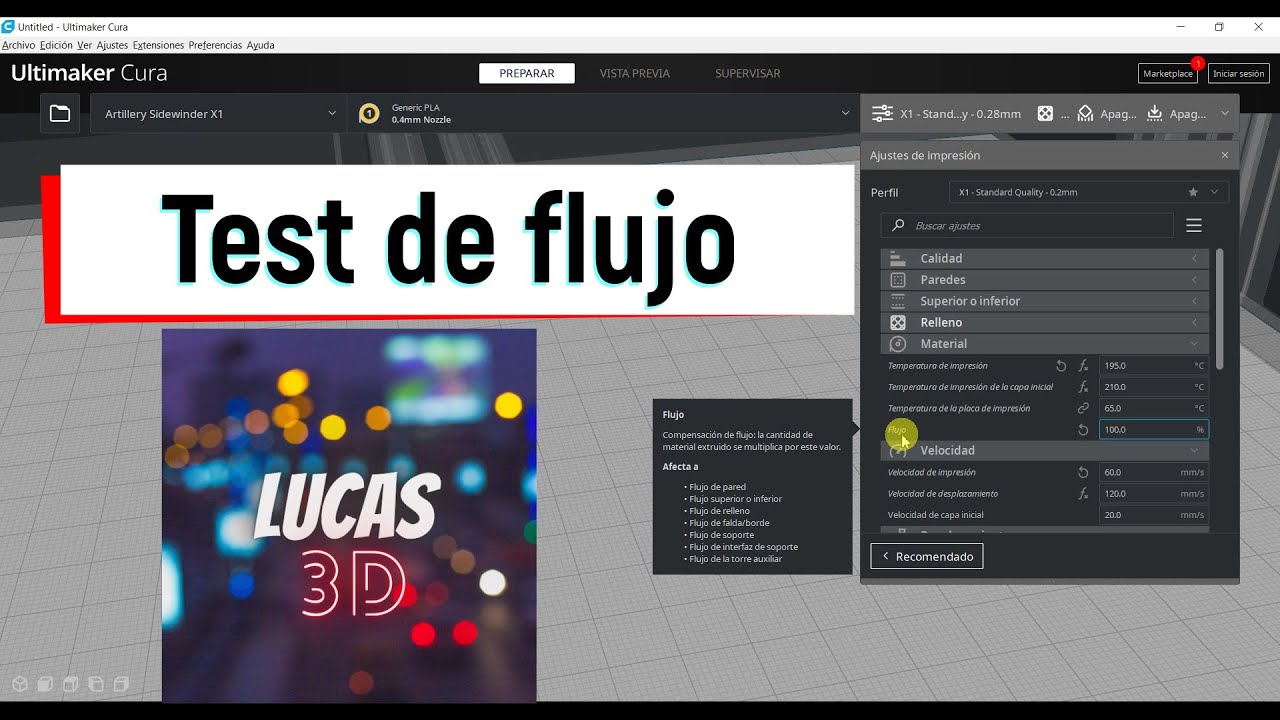The height and width of the screenshot is (720, 1280).
Task: Open the settings visibility hamburger menu
Action: 1194,226
